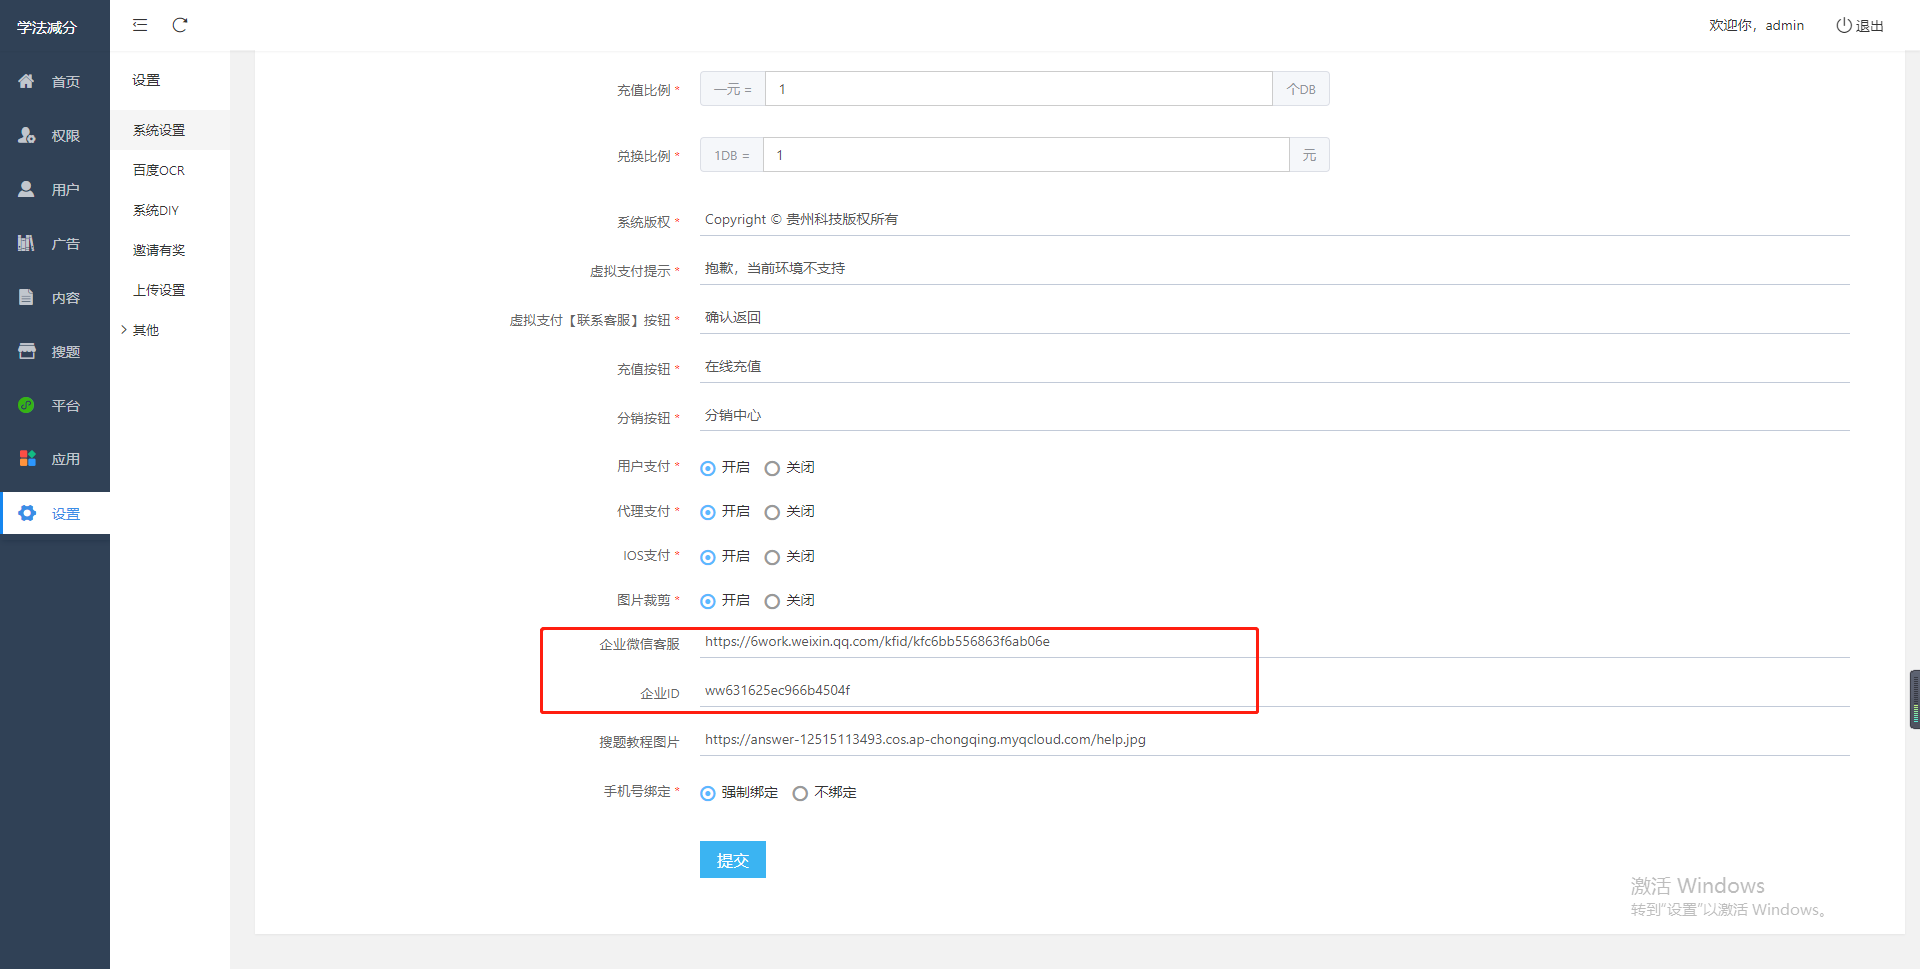Image resolution: width=1920 pixels, height=969 pixels.
Task: Open the 系统设置 submenu item
Action: click(170, 130)
